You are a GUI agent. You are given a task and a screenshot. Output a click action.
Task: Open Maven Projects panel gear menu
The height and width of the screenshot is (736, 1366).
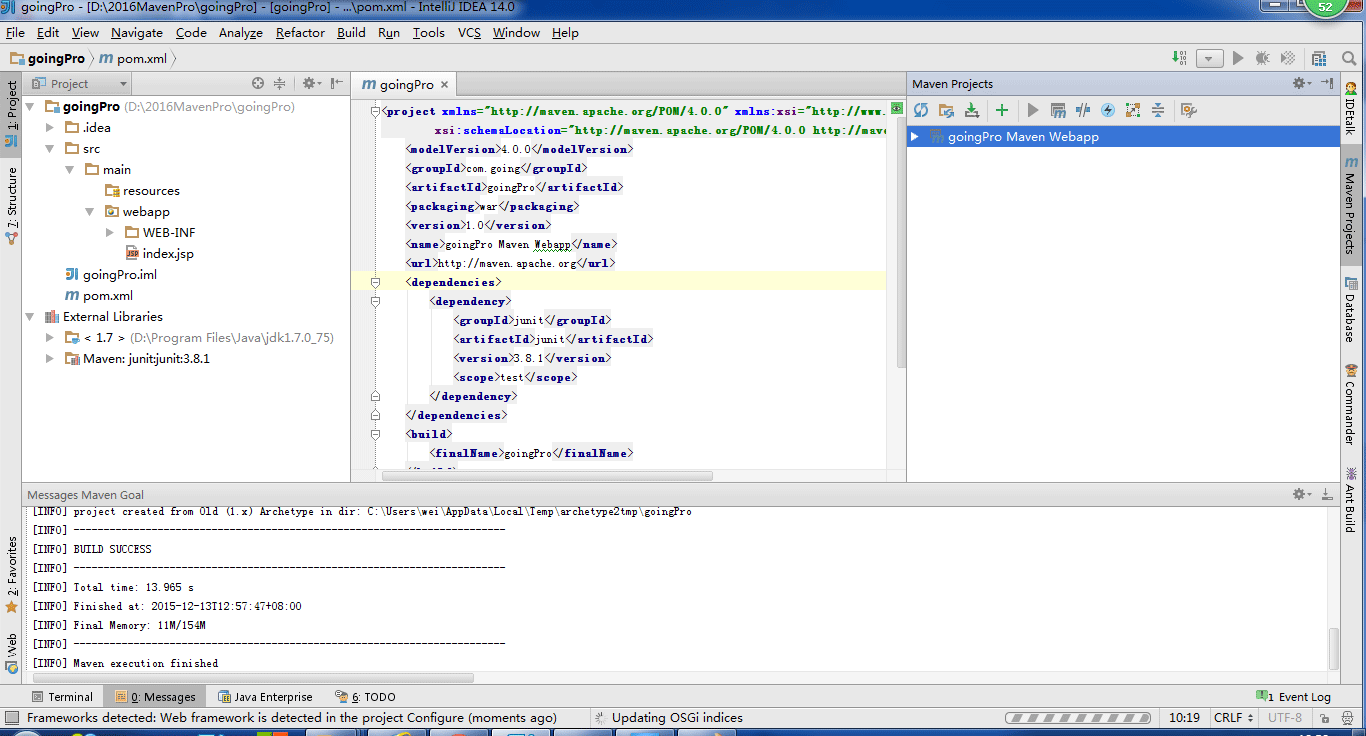point(1300,83)
